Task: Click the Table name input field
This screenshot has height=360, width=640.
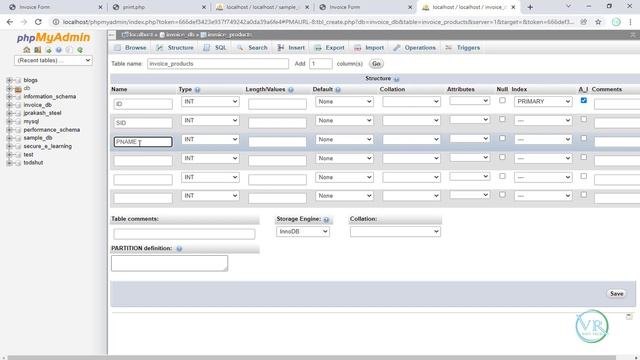Action: click(218, 64)
